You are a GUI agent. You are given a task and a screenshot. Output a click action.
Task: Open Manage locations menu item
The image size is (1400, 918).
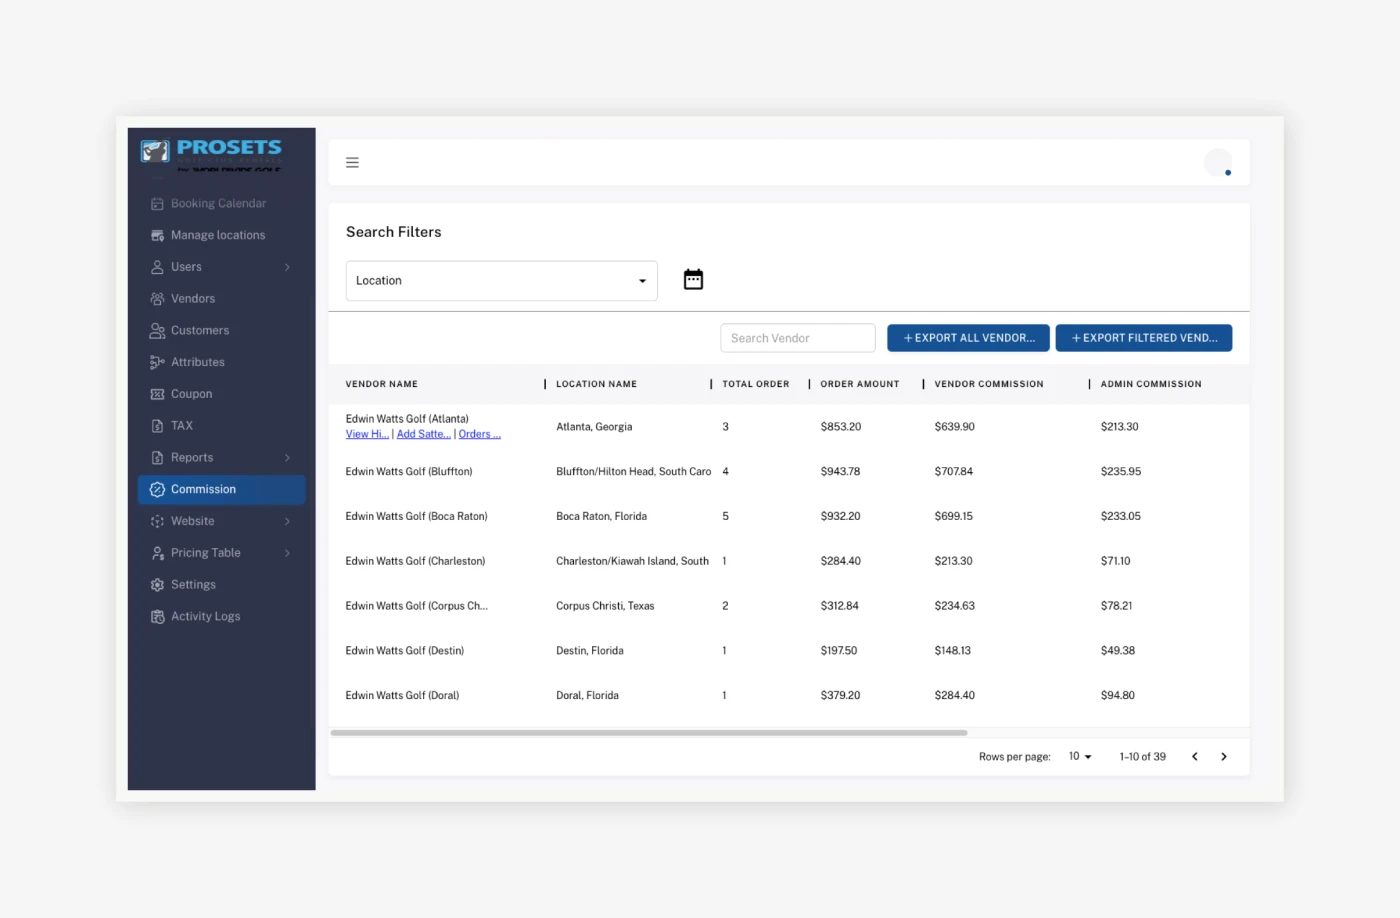[x=218, y=235]
